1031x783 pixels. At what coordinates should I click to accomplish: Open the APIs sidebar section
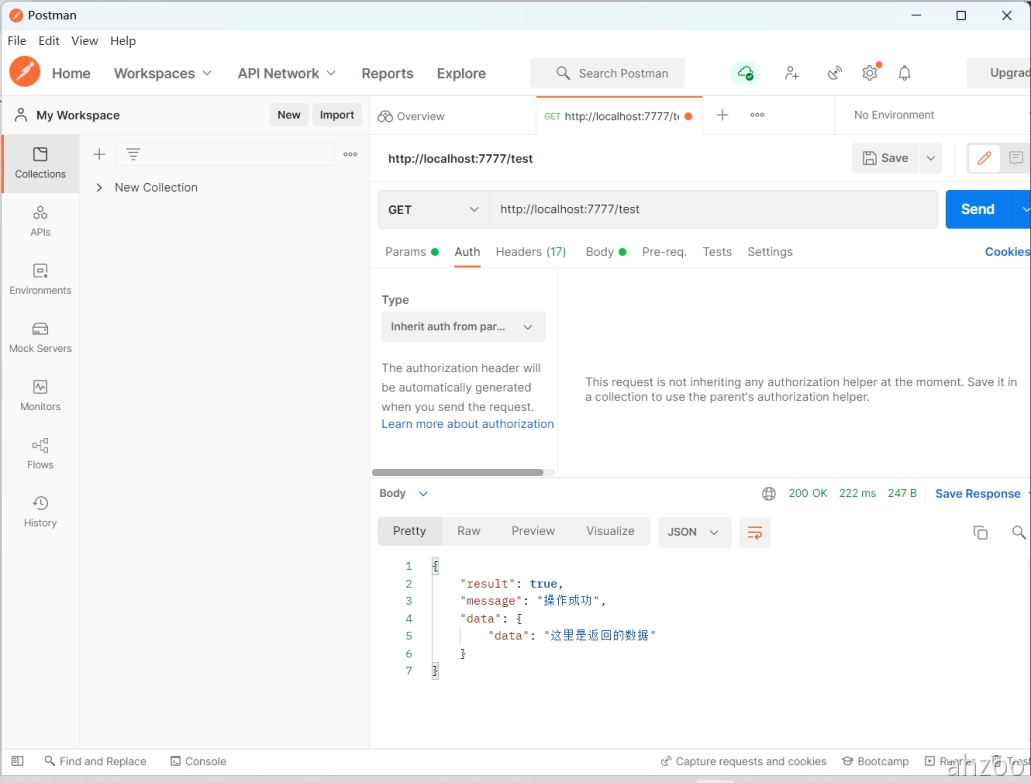(x=40, y=220)
